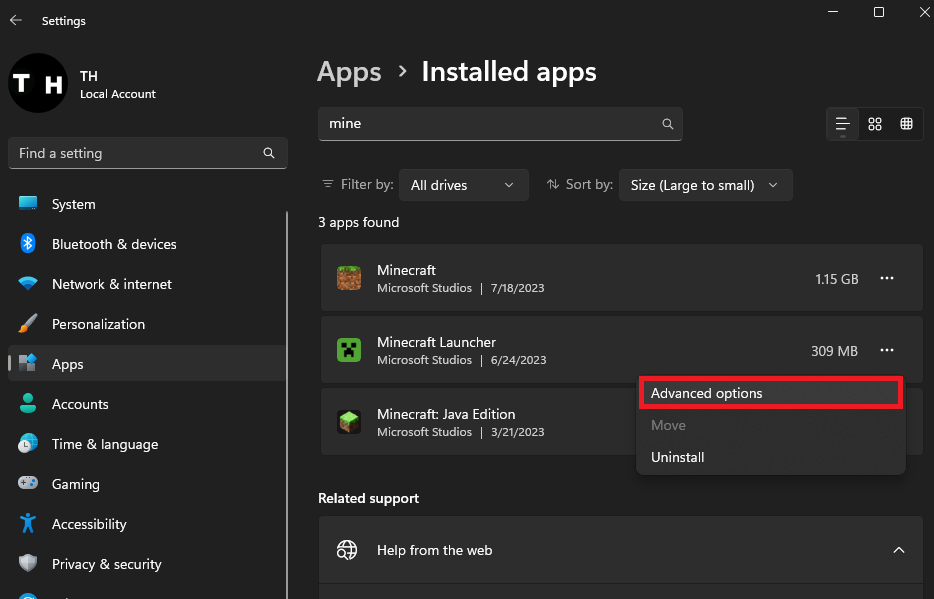
Task: Open Accounts settings
Action: [147, 404]
